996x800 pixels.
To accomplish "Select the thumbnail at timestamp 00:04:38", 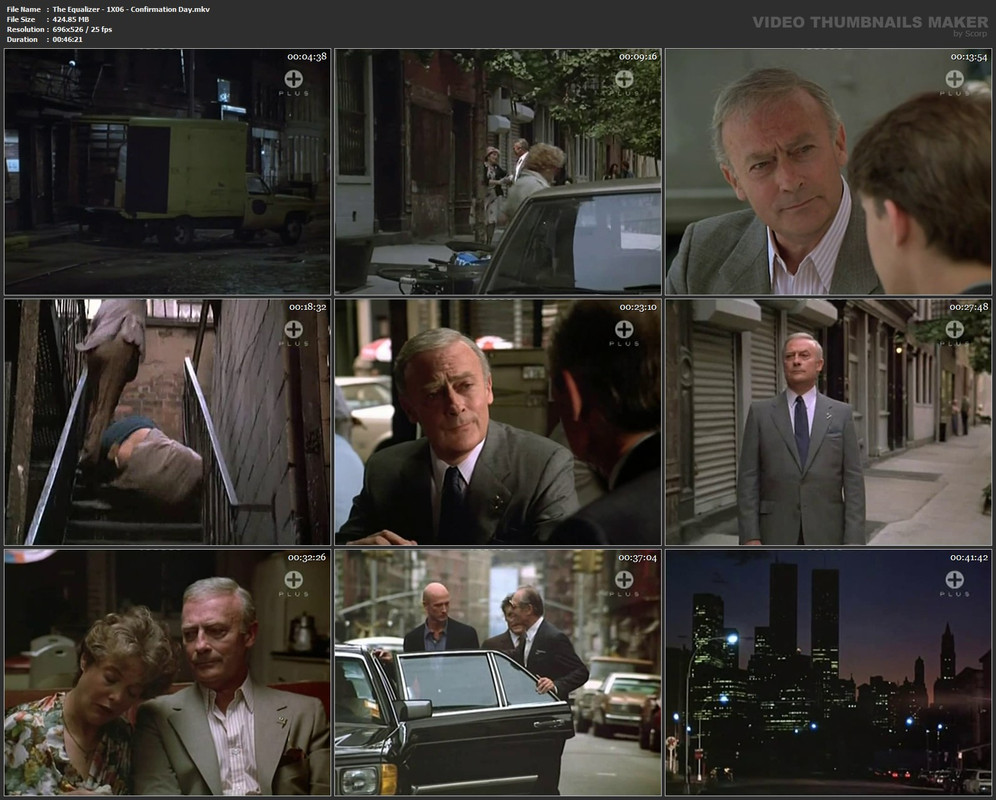I will click(168, 172).
